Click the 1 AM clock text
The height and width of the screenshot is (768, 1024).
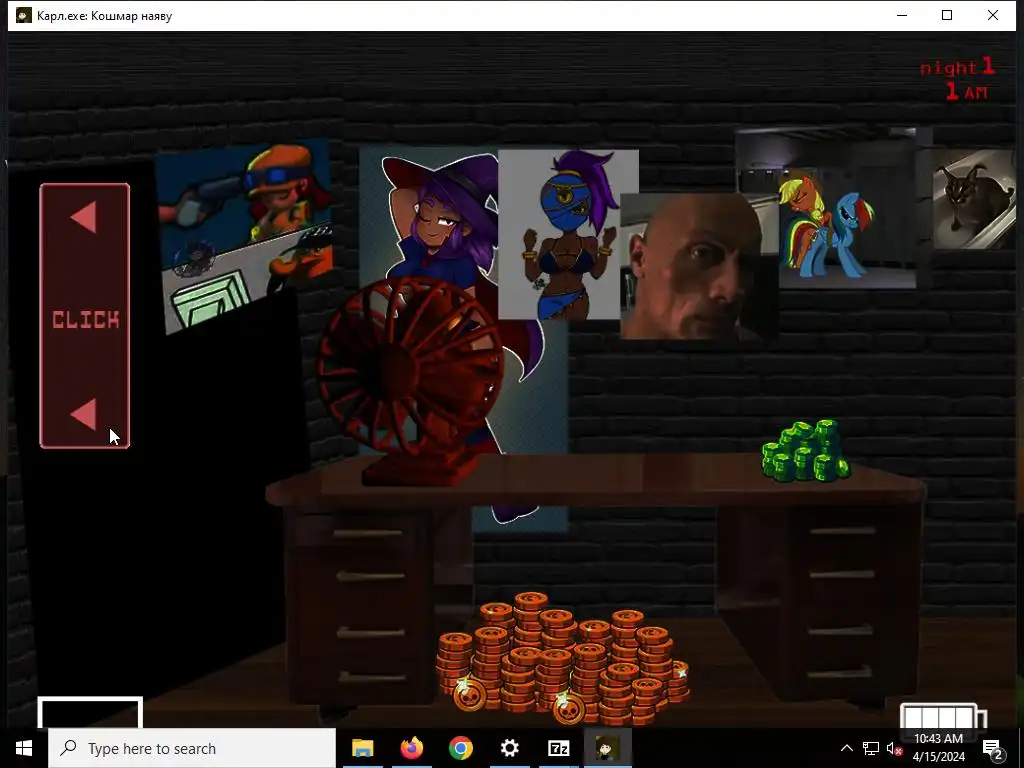pyautogui.click(x=967, y=92)
